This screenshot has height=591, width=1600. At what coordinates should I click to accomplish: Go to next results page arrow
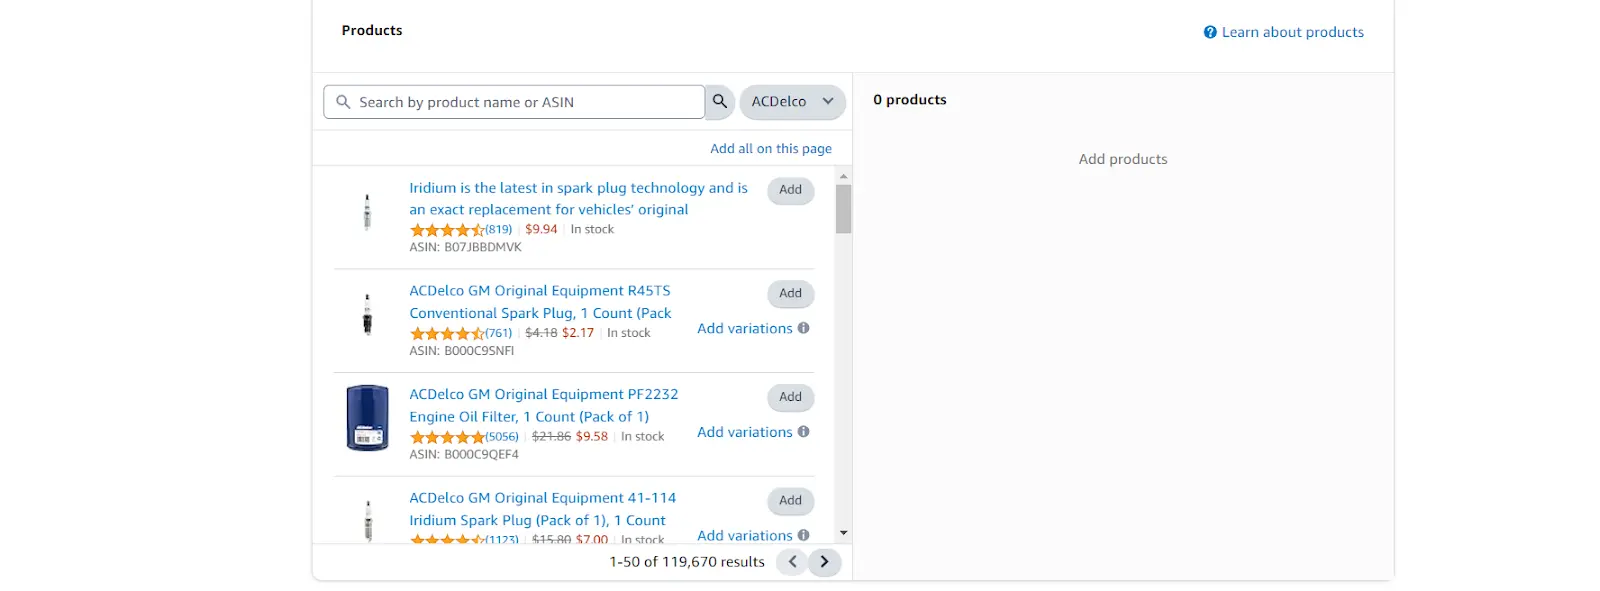[825, 562]
